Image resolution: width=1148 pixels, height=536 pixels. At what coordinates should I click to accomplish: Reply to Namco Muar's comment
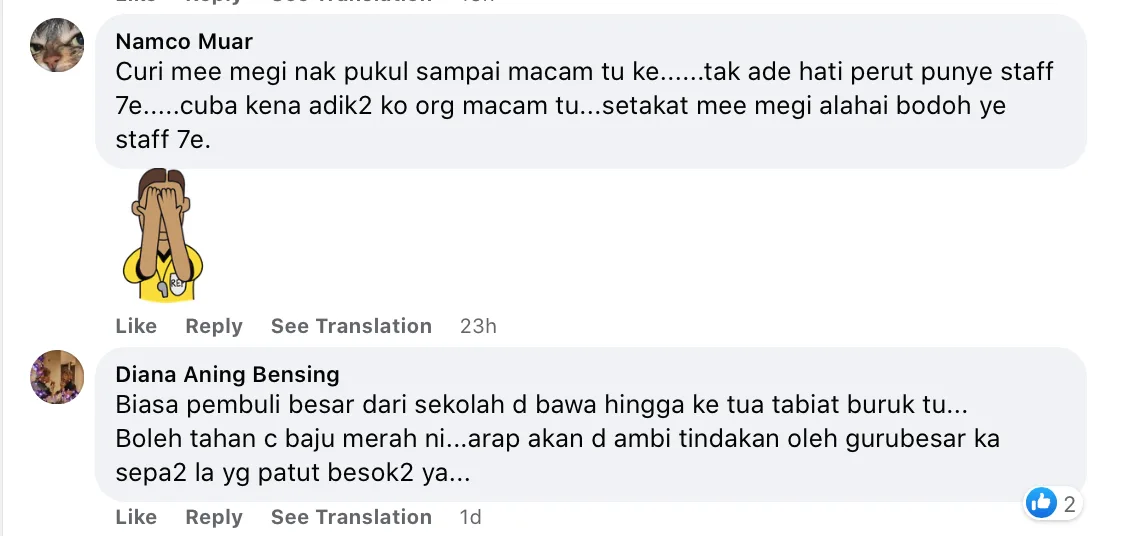[214, 326]
